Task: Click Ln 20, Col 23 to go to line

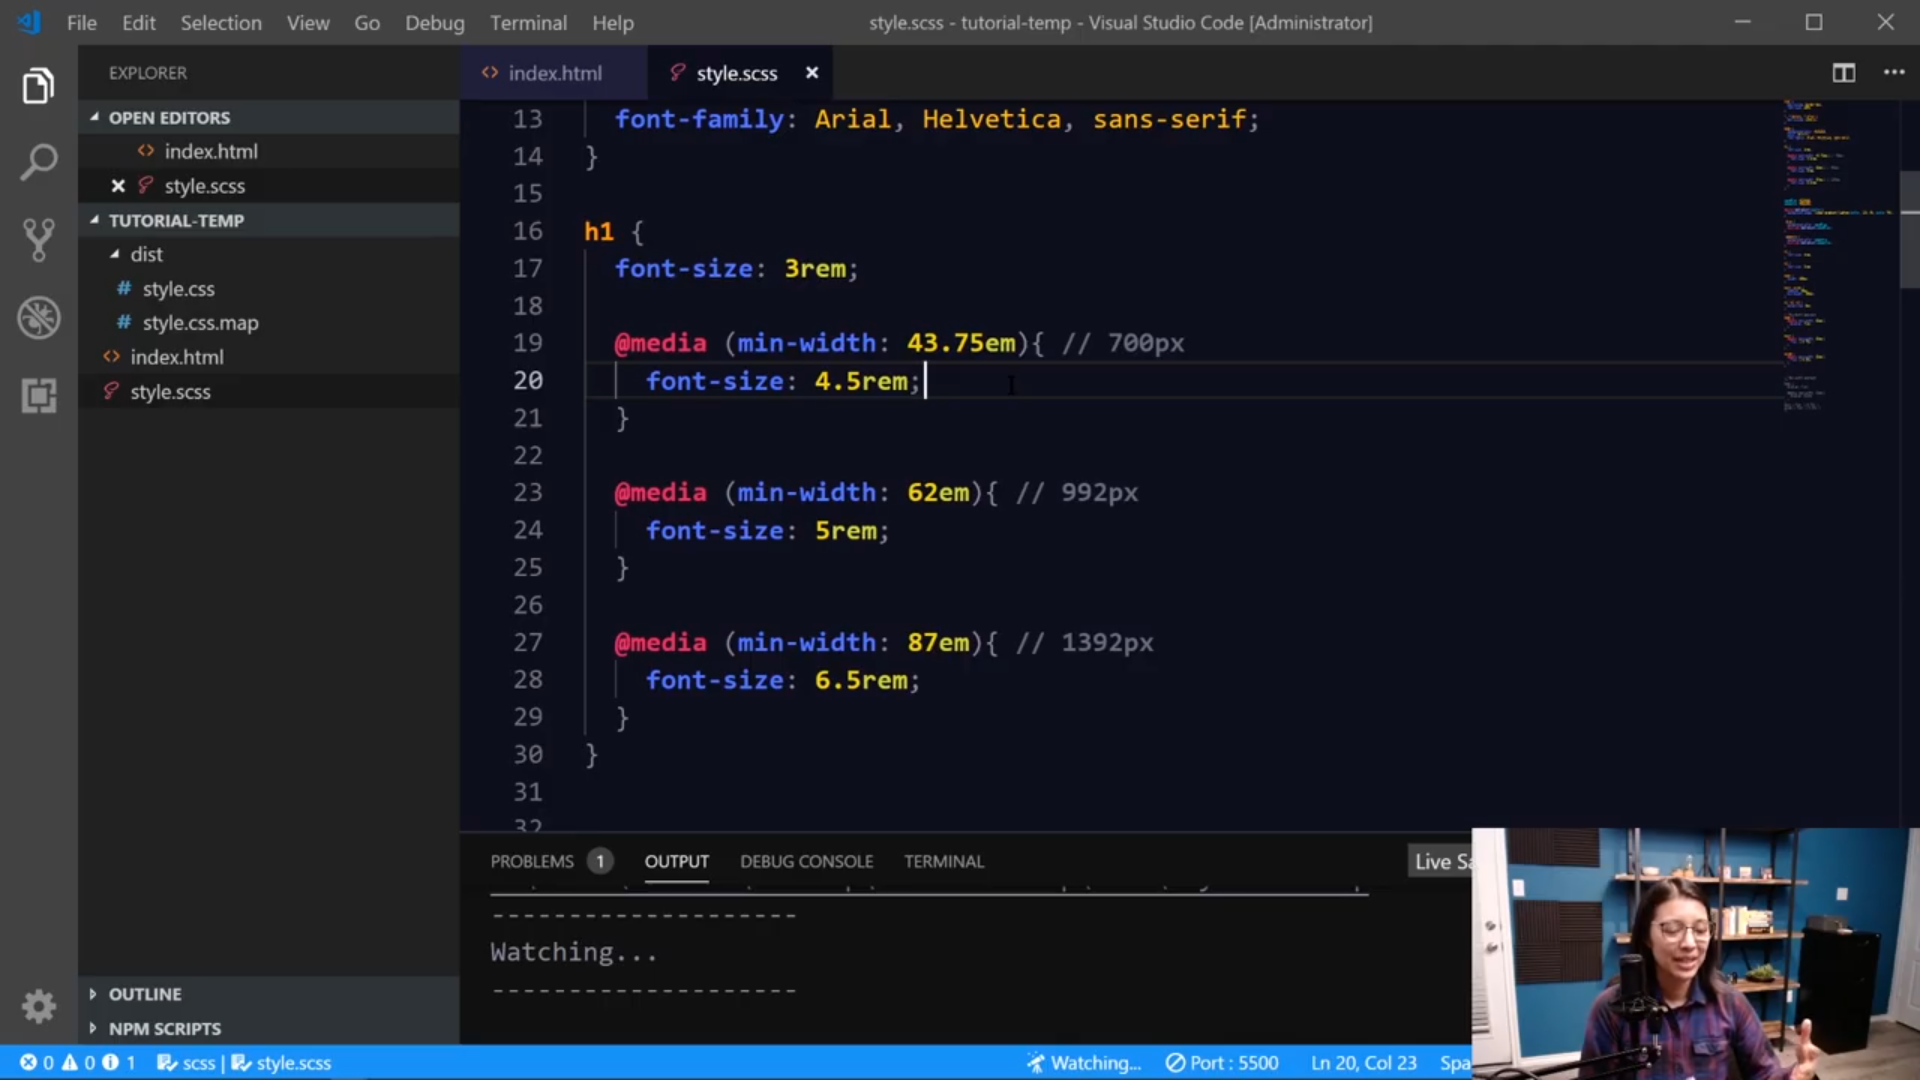Action: [1363, 1063]
